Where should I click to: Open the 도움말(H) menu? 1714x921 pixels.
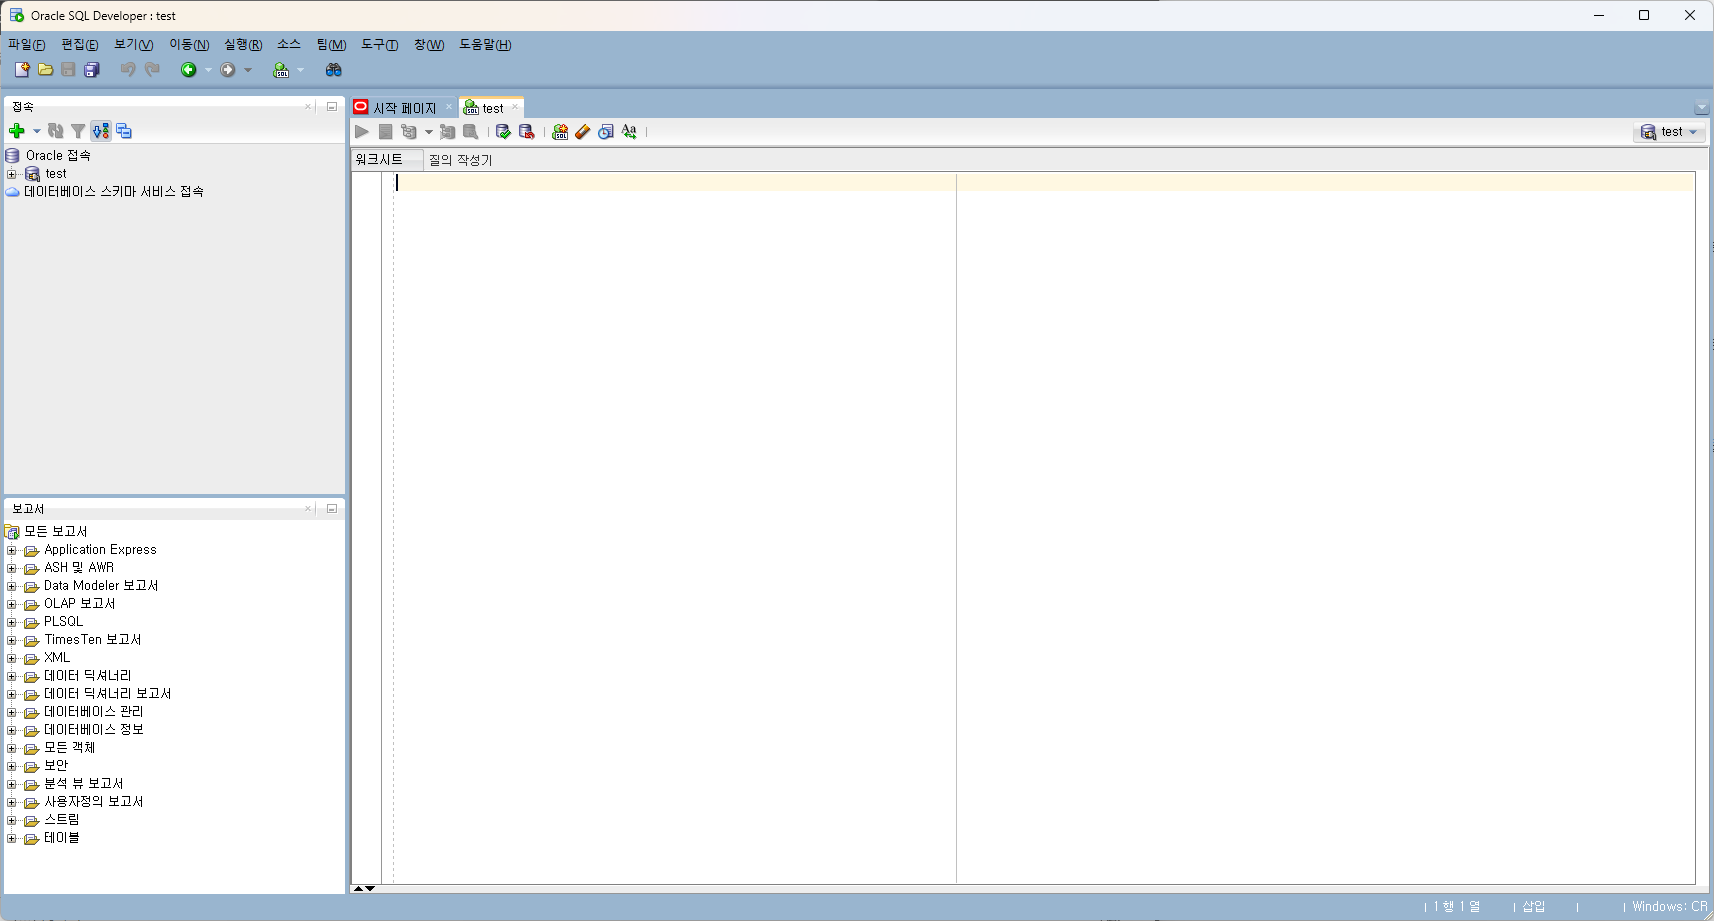[485, 45]
